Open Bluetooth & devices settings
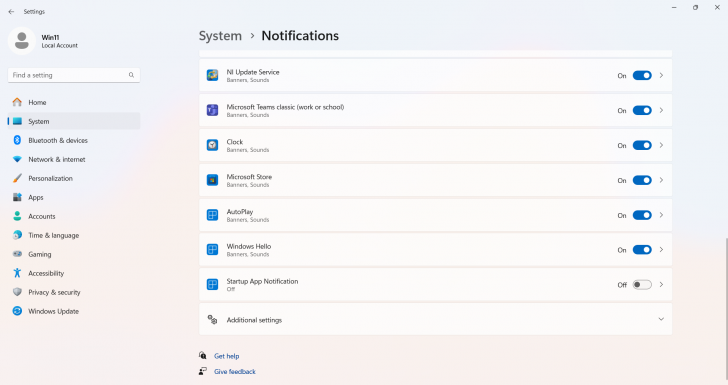Screen dimensions: 728x385 point(74,140)
